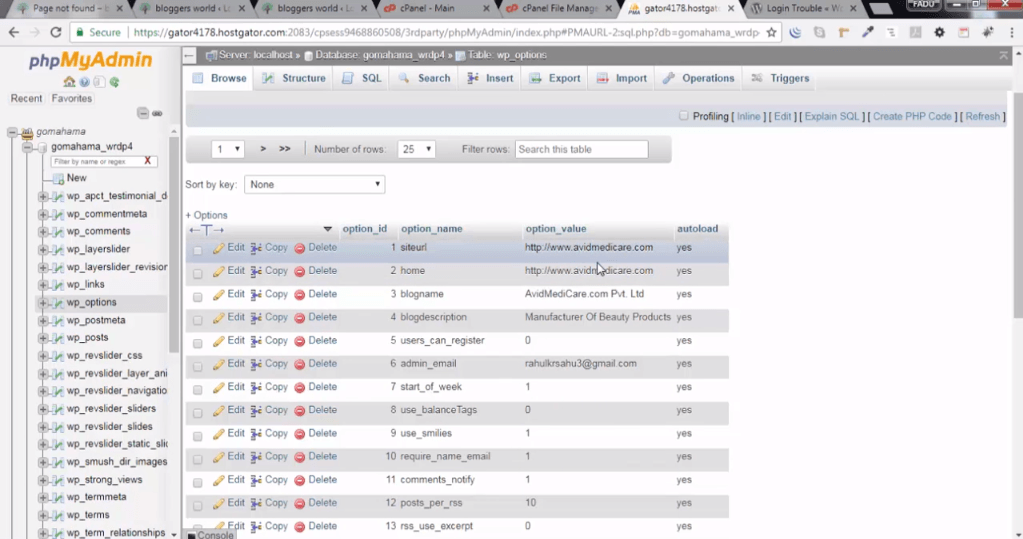Click wp_options table icon in sidebar
Viewport: 1023px width, 539px height.
58,303
